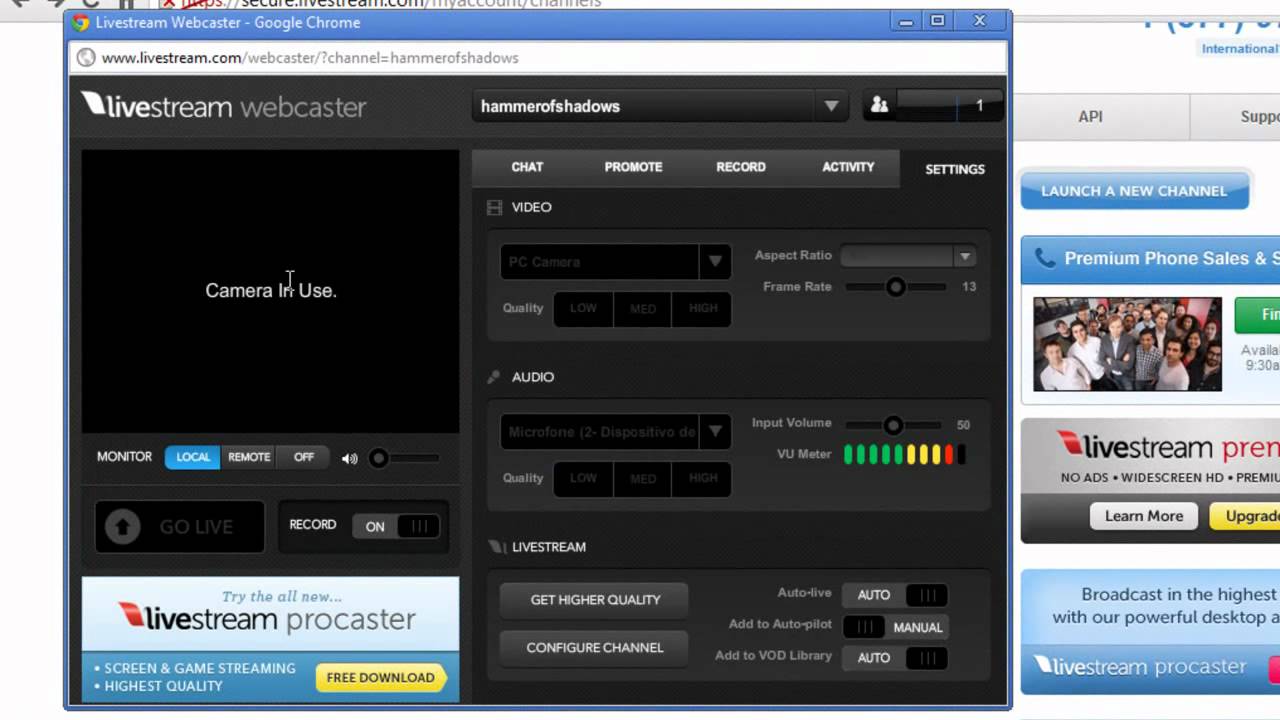This screenshot has height=720, width=1280.
Task: Select video quality LOW
Action: pyautogui.click(x=583, y=308)
